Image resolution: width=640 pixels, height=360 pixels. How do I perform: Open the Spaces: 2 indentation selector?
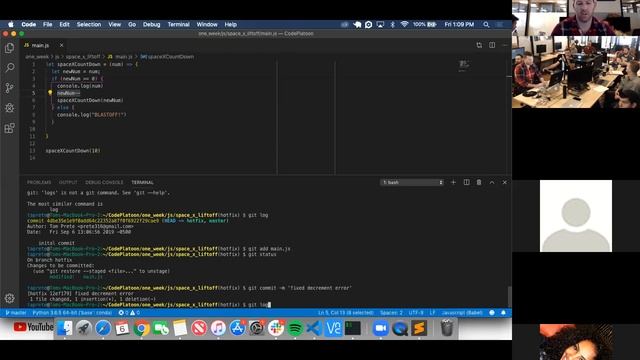pyautogui.click(x=391, y=313)
